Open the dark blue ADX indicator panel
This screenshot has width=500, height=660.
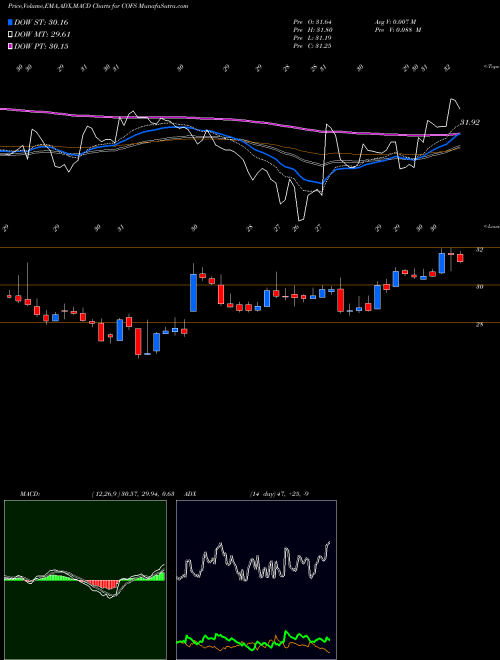[x=256, y=580]
